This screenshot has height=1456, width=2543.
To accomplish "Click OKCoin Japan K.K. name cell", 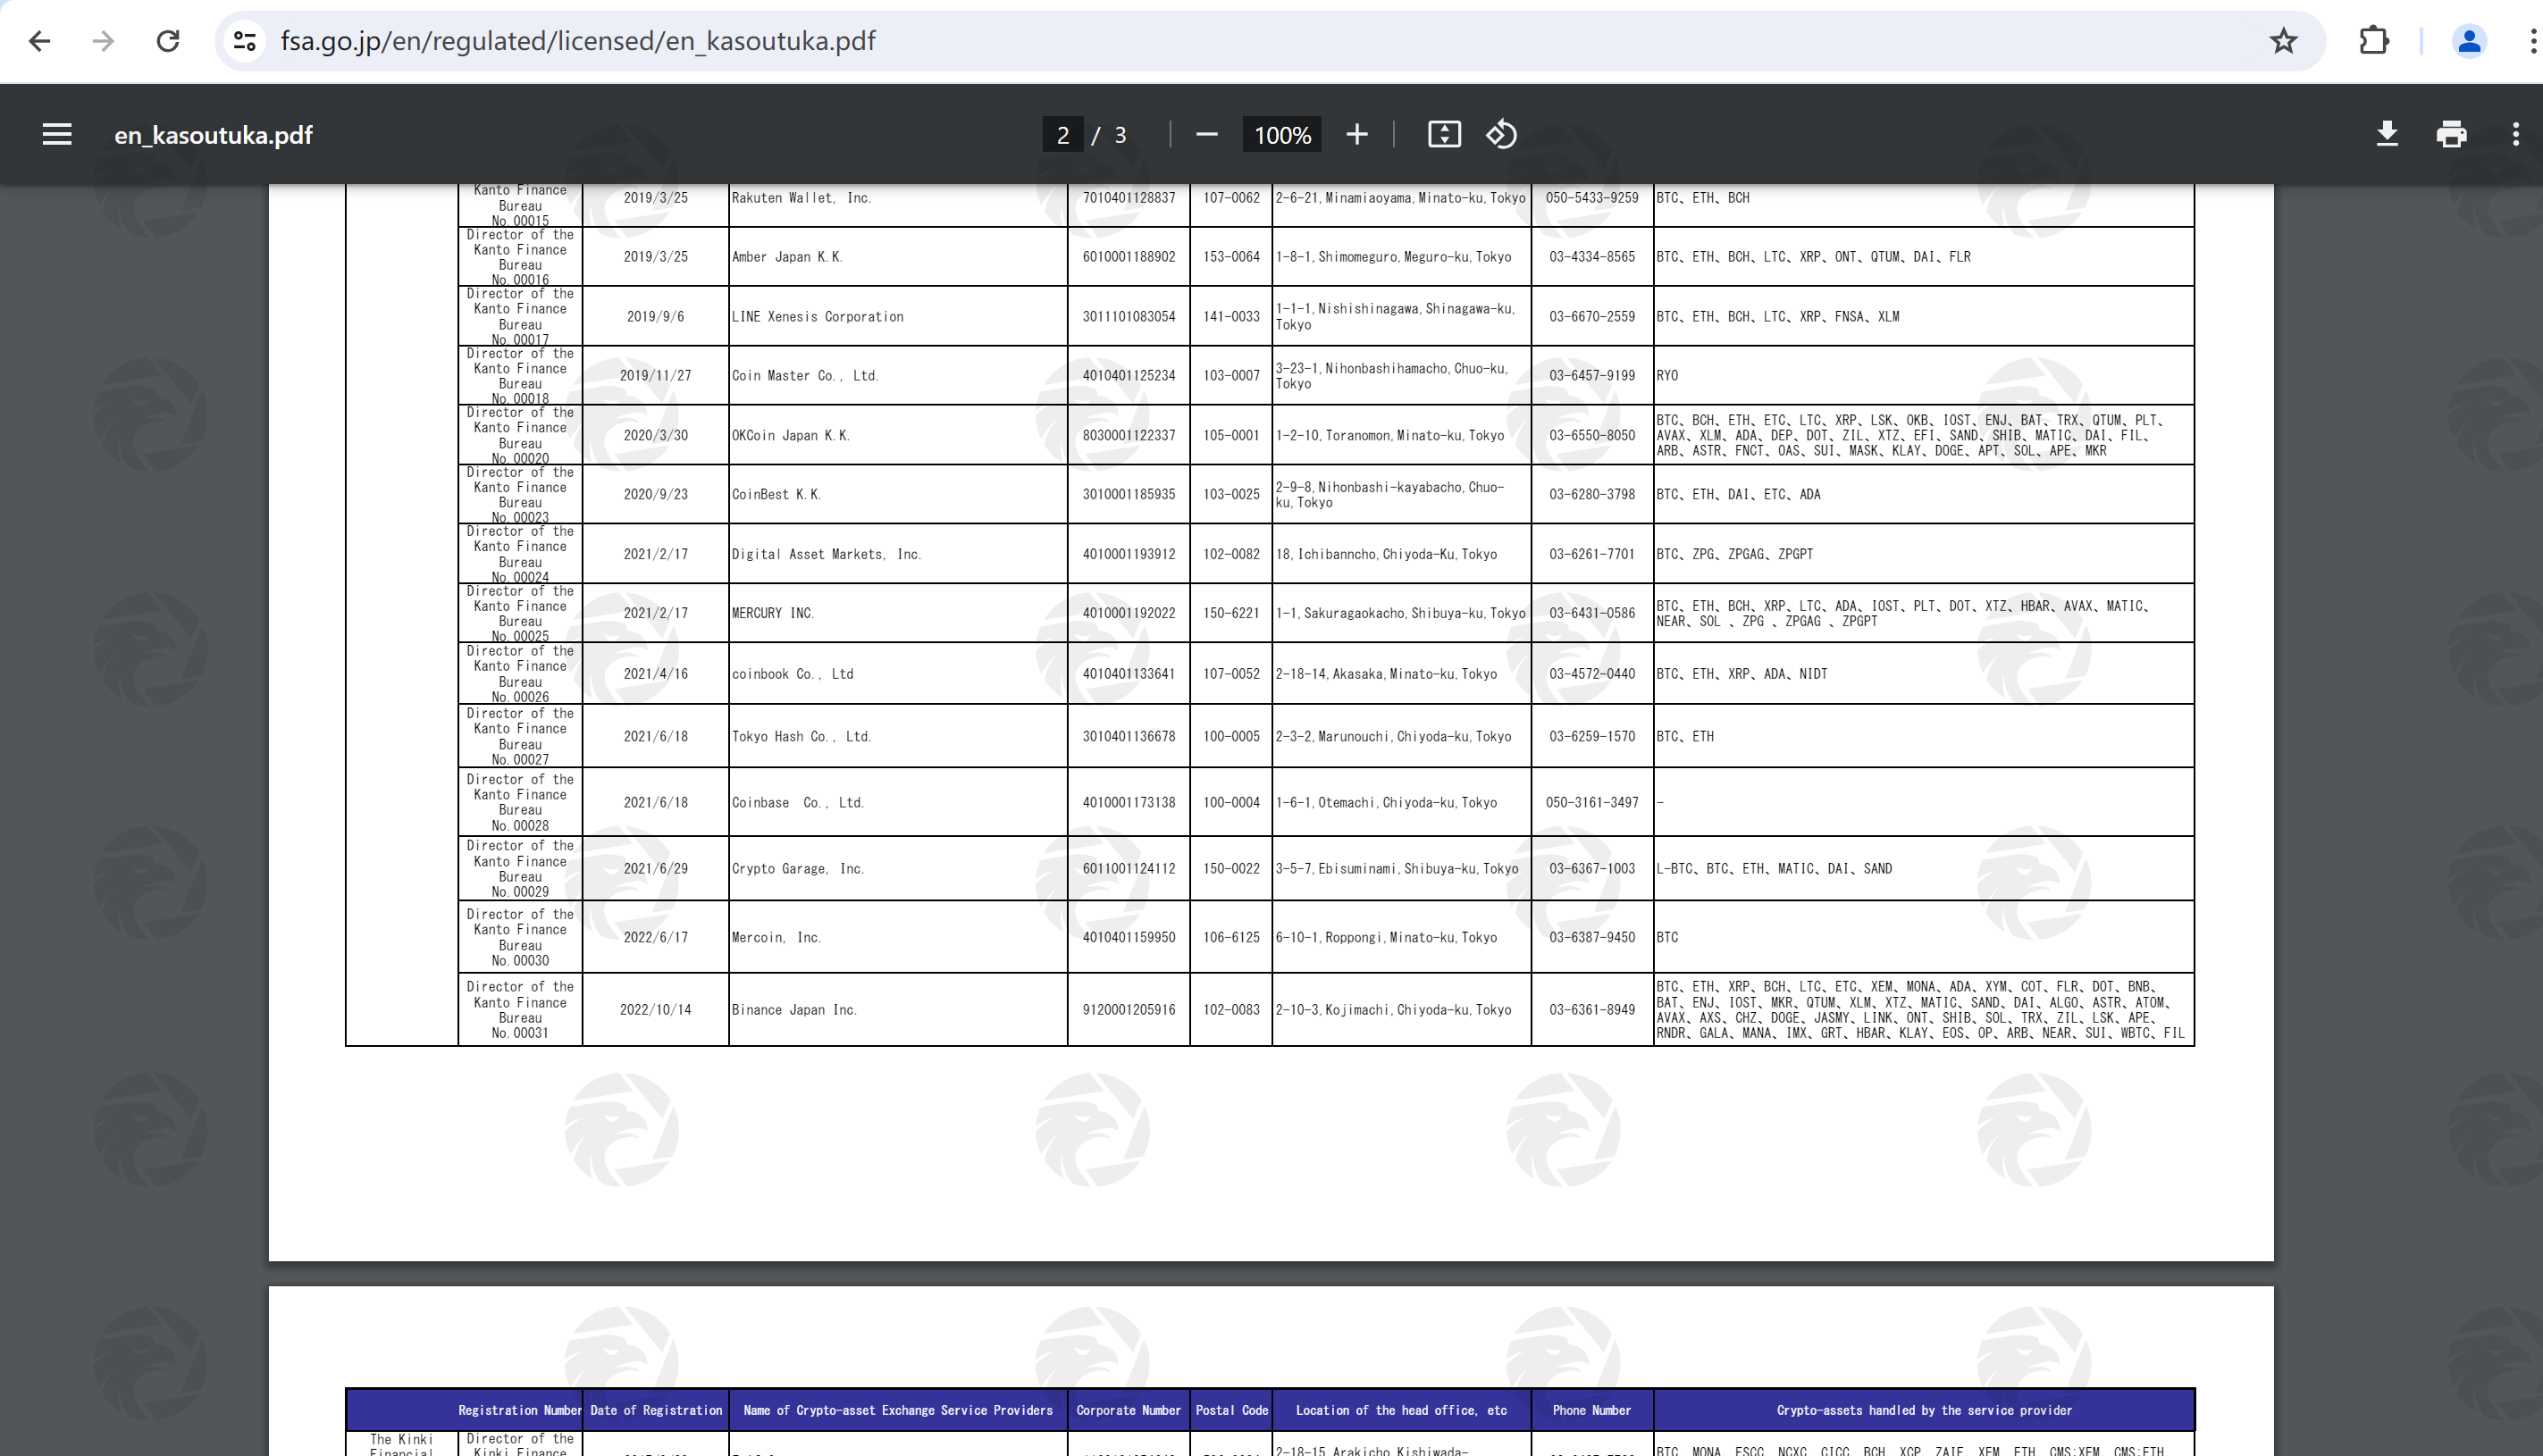I will [x=898, y=435].
